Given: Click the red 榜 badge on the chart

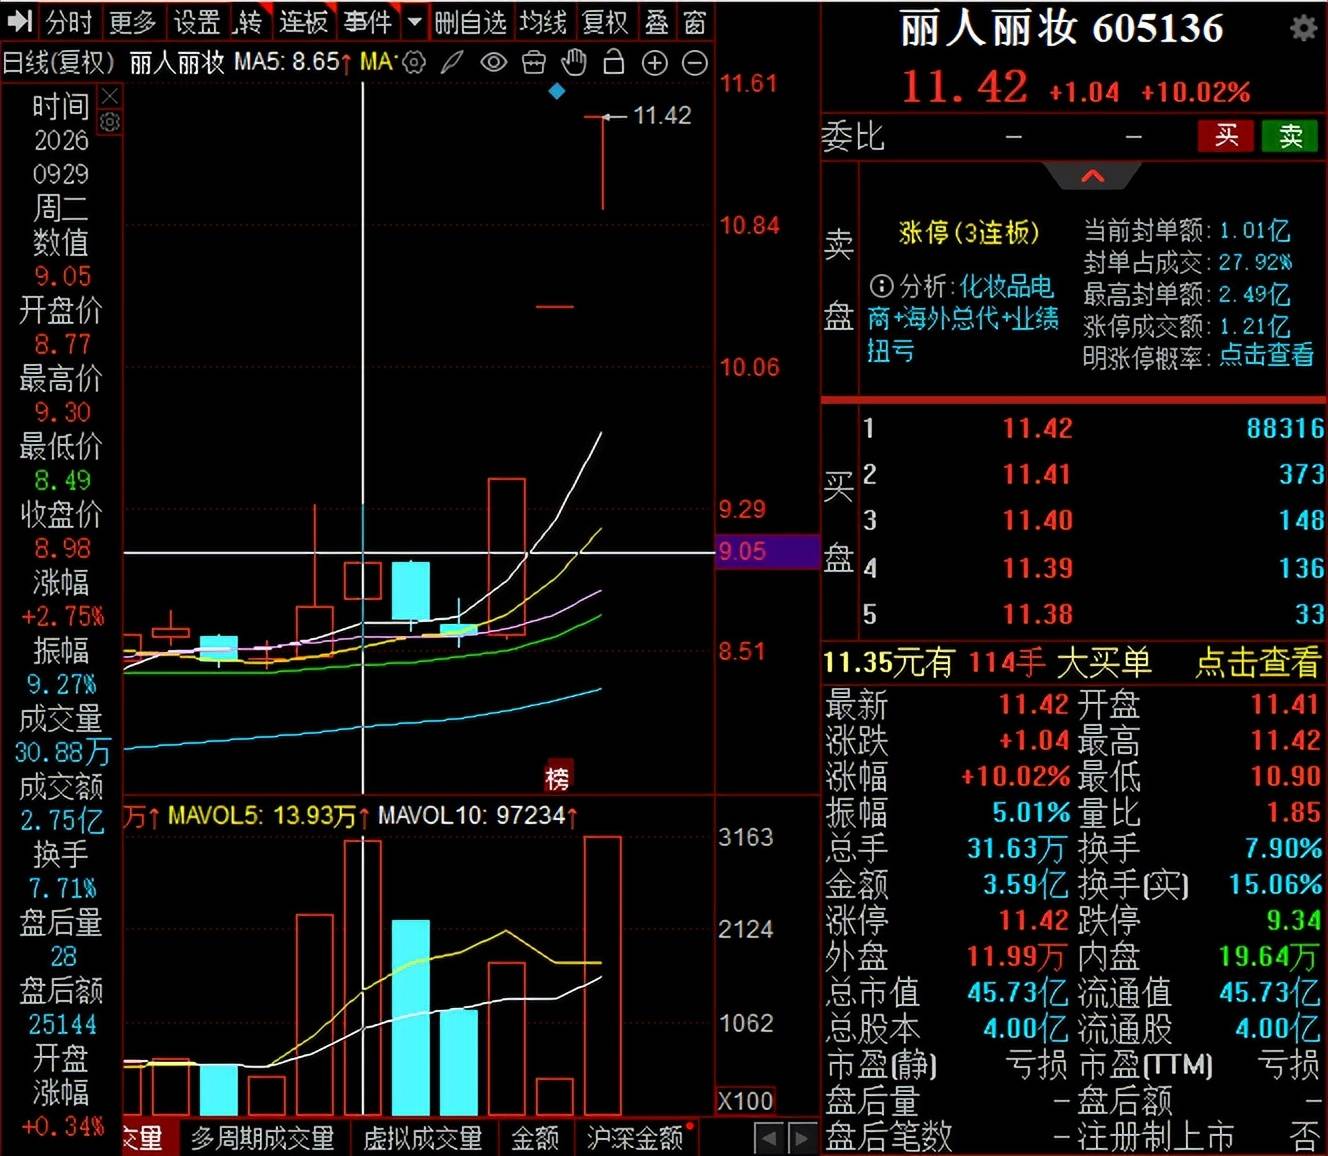Looking at the screenshot, I should pos(557,778).
